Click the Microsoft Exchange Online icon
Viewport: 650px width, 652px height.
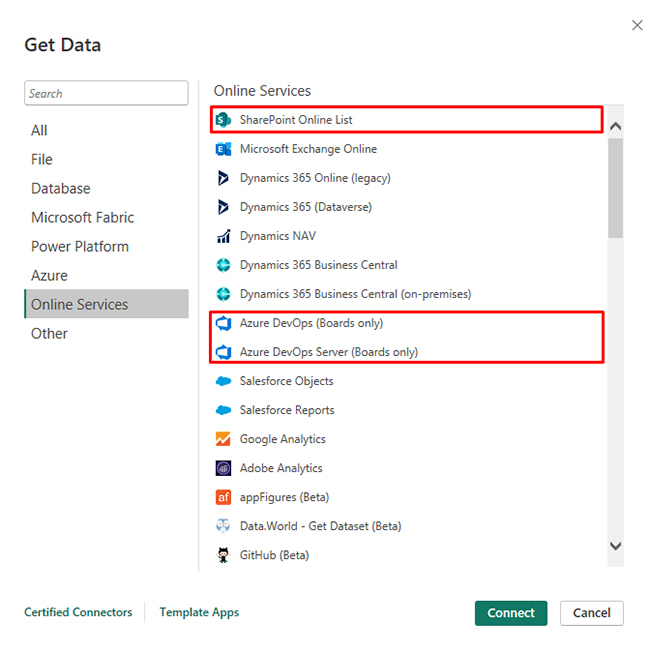click(223, 149)
